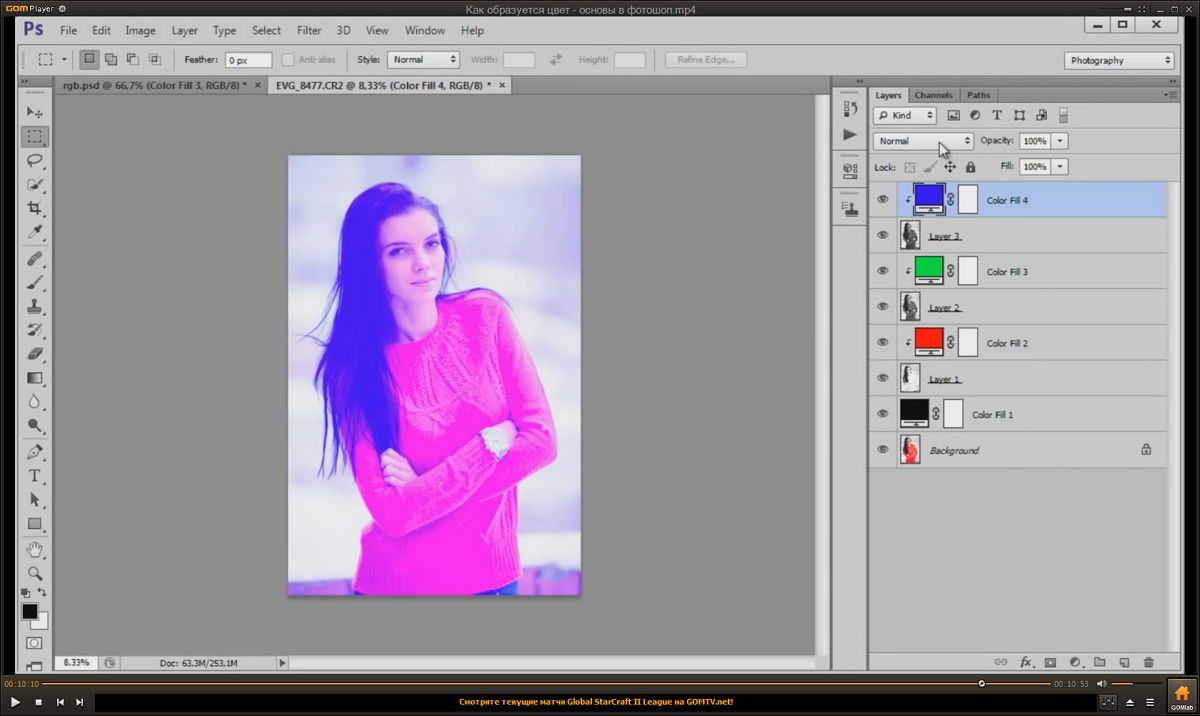Click the Feather input field
1200x716 pixels.
click(x=248, y=60)
